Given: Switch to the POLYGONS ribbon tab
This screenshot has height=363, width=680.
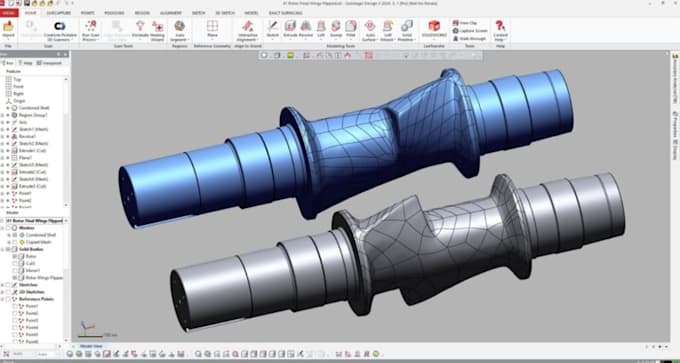Looking at the screenshot, I should (x=114, y=13).
